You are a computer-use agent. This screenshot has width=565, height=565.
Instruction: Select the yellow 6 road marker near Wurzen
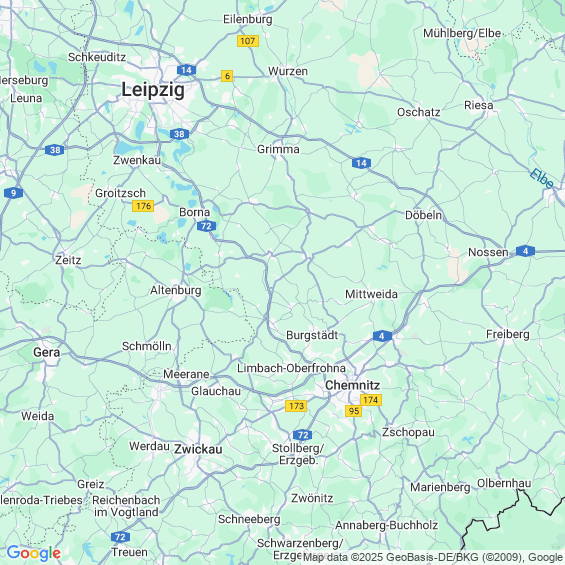click(227, 76)
